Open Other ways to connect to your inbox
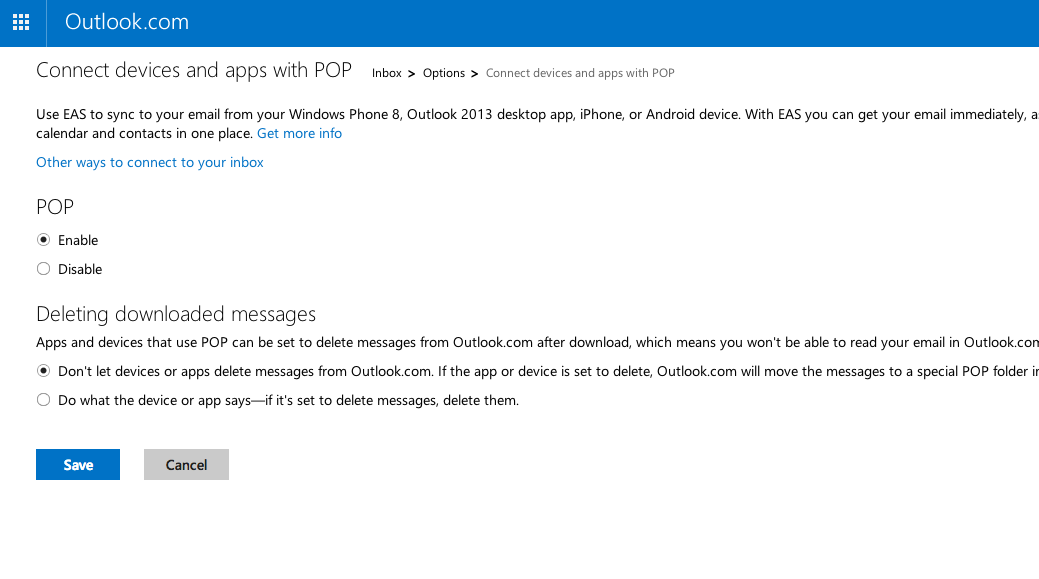The height and width of the screenshot is (579, 1039). pos(150,162)
